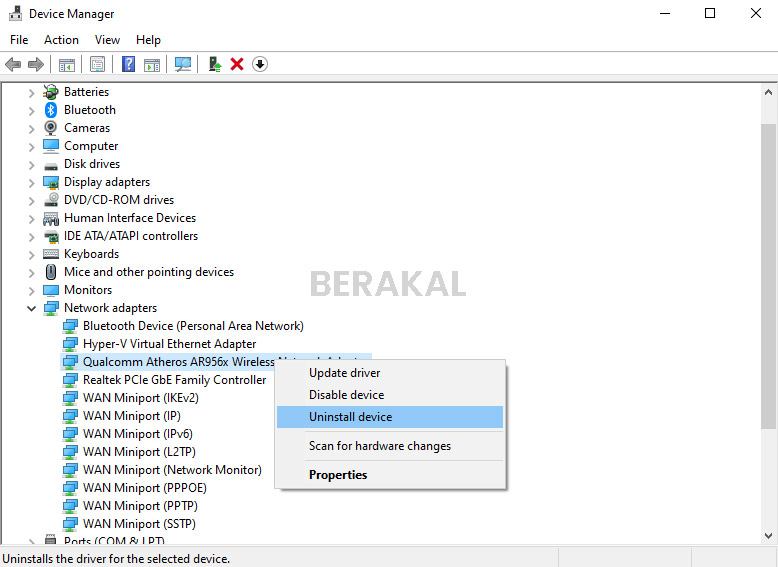
Task: Open the Action menu
Action: (61, 40)
